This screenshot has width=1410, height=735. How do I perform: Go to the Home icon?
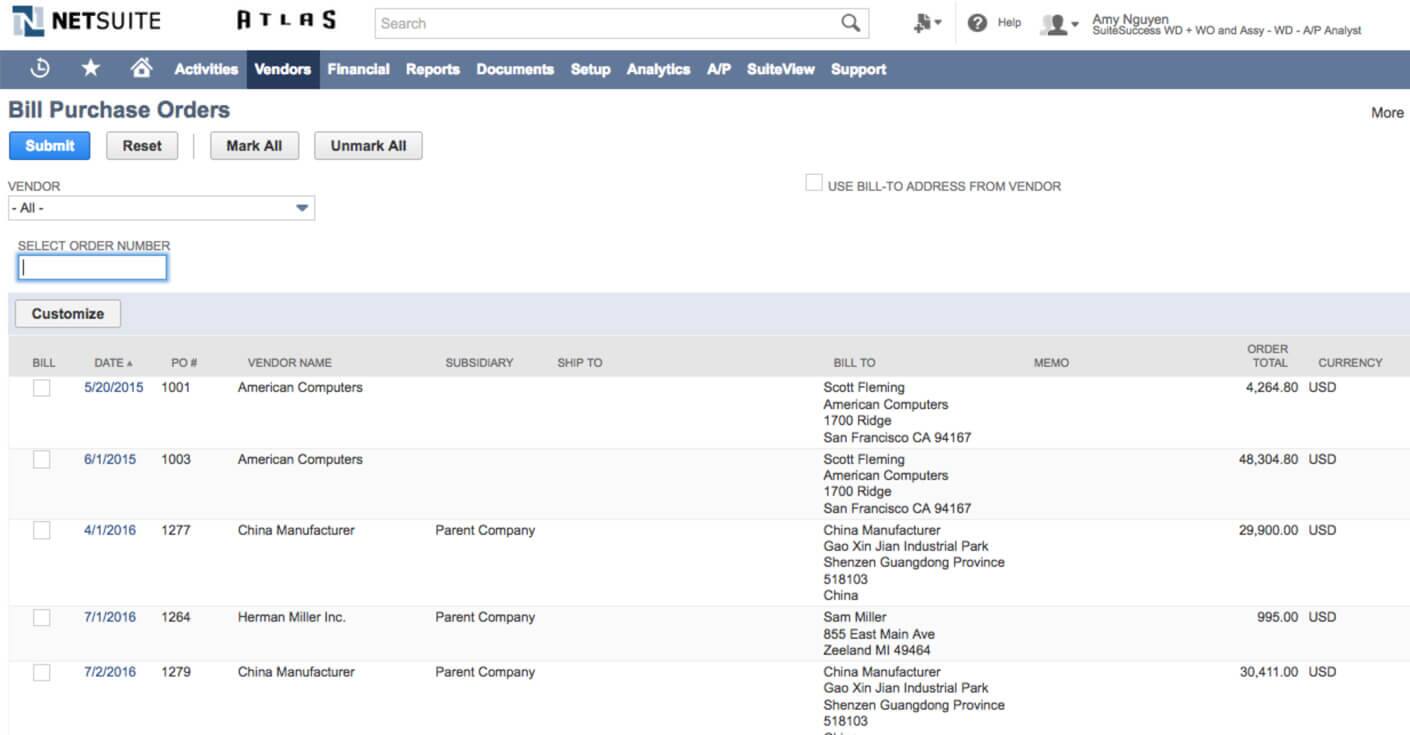click(x=142, y=68)
